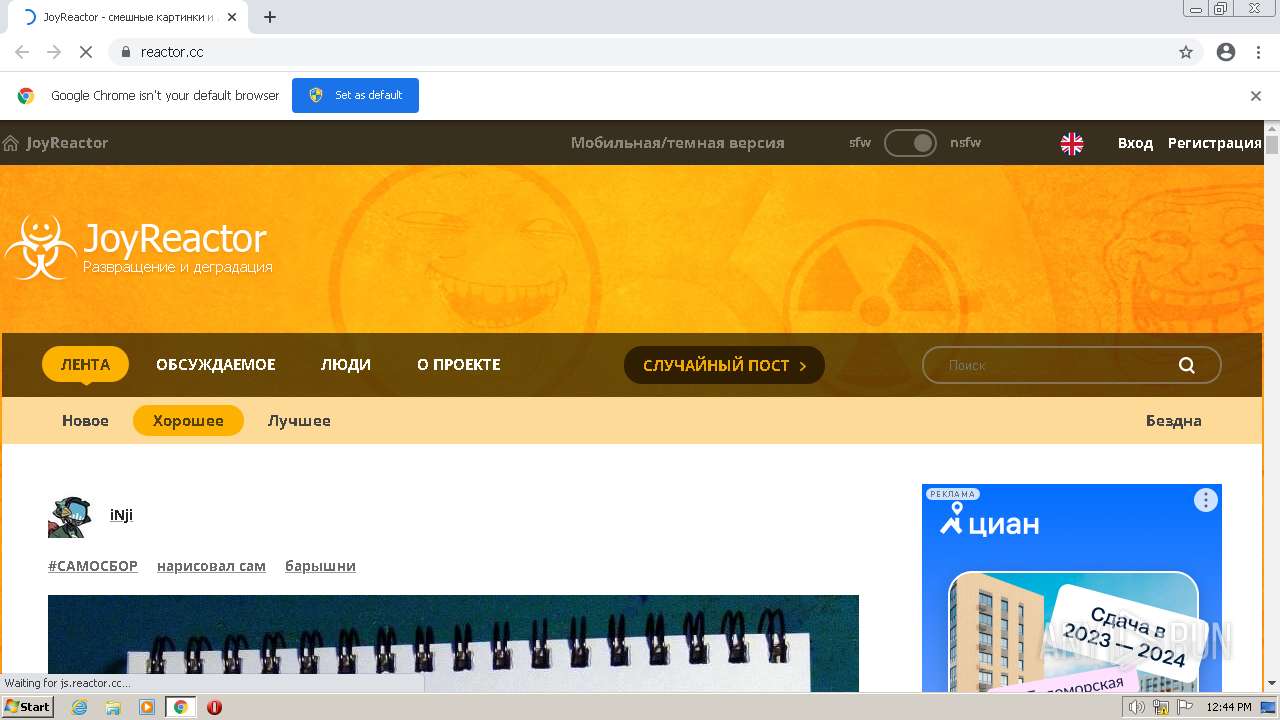The height and width of the screenshot is (720, 1280).
Task: Bookmark this page with the star icon
Action: (x=1186, y=52)
